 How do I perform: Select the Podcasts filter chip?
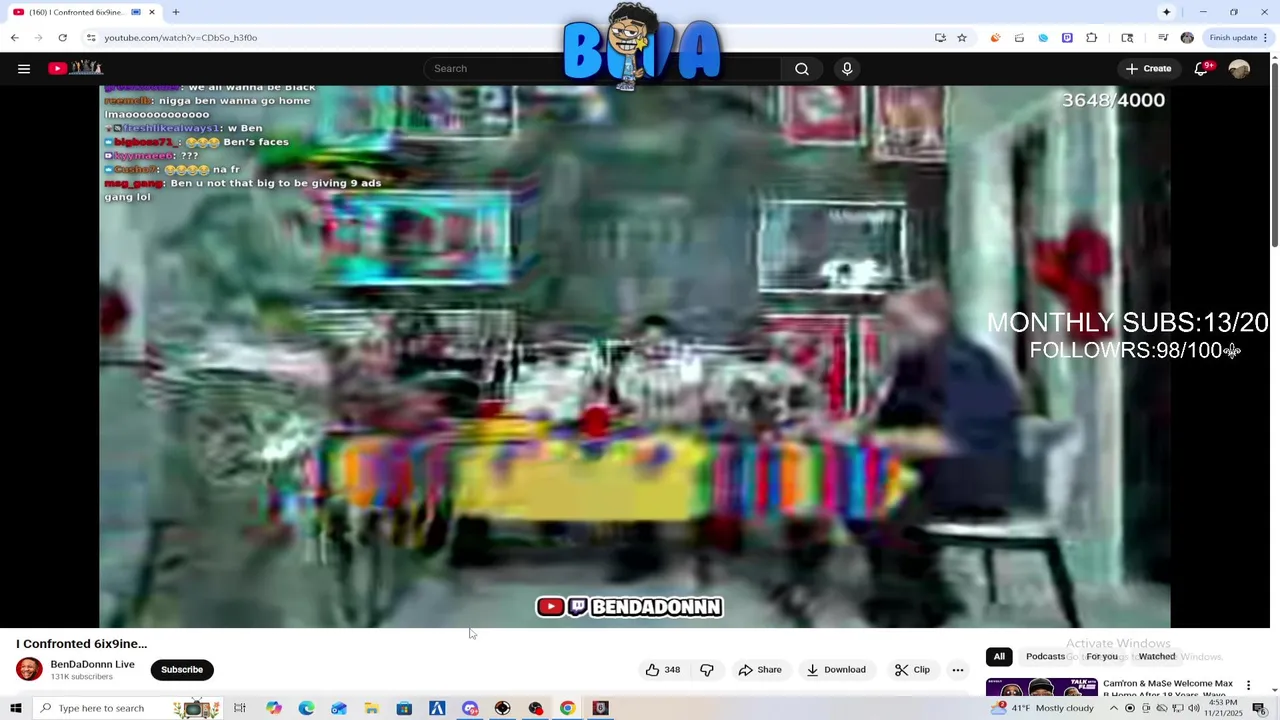1045,657
